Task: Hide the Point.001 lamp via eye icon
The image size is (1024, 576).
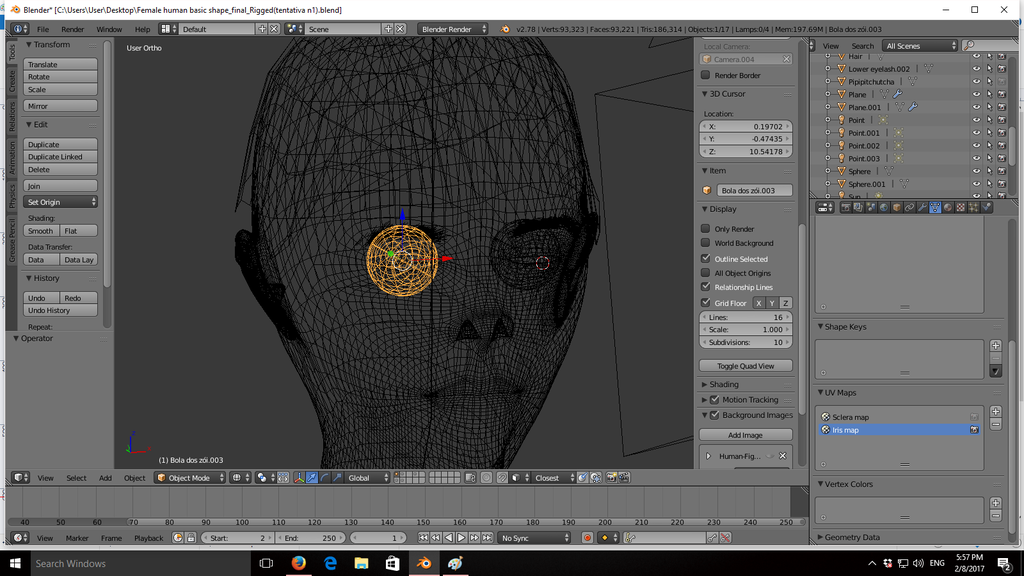Action: click(x=976, y=133)
